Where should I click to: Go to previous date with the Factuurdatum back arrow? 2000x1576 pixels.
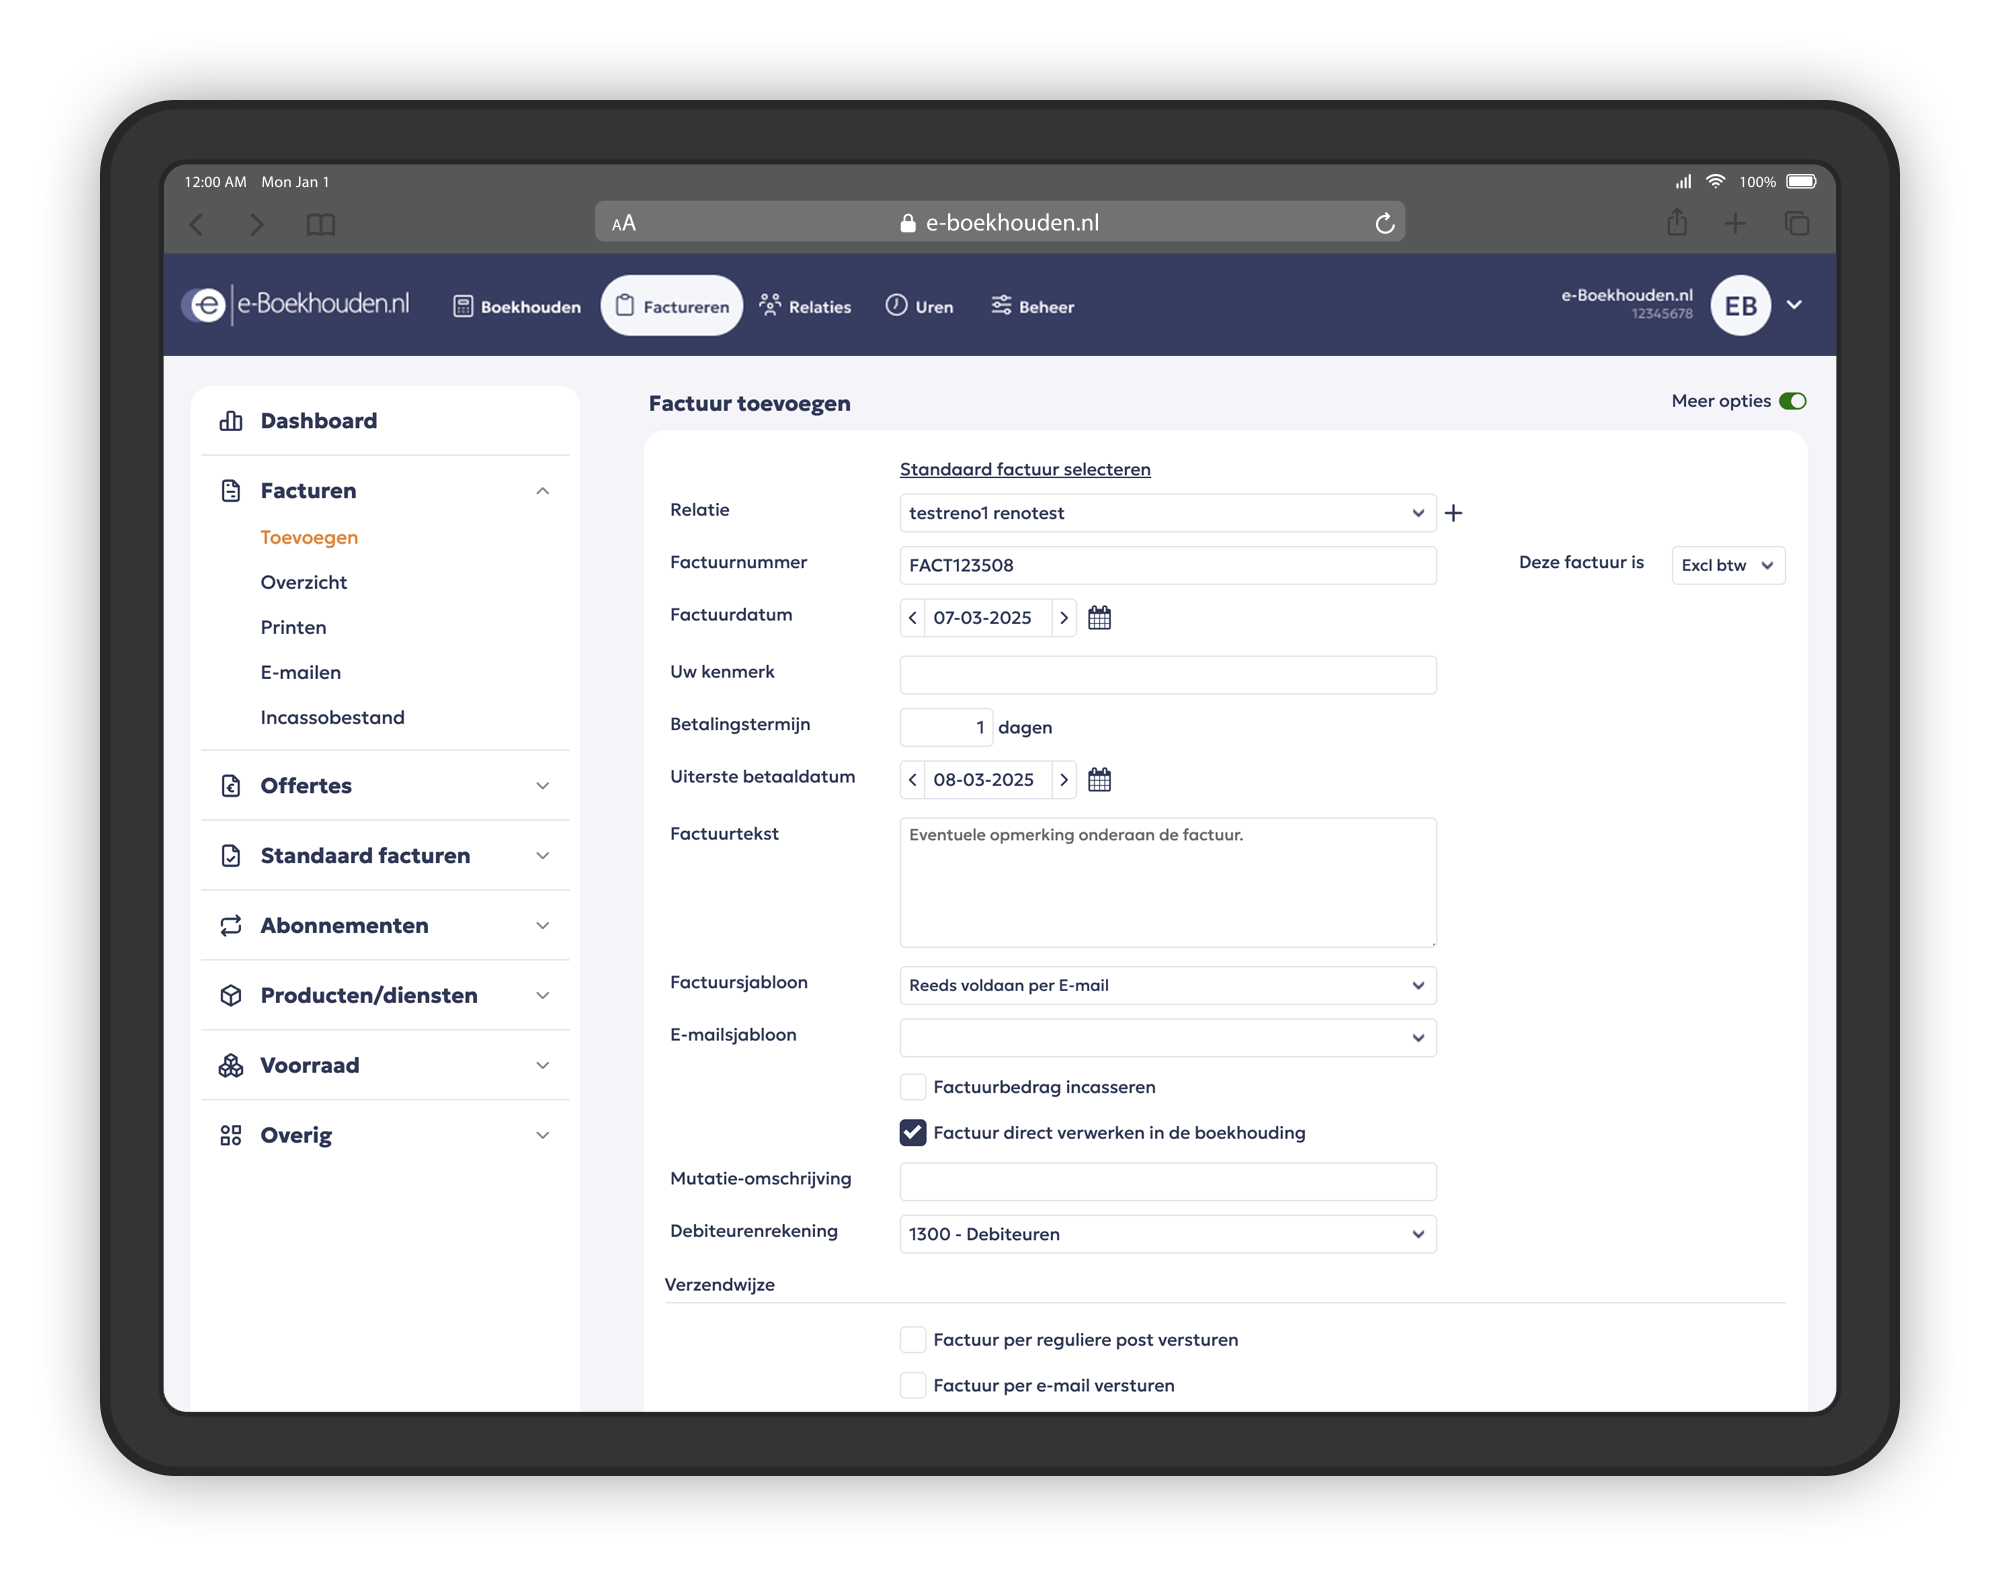click(x=911, y=618)
